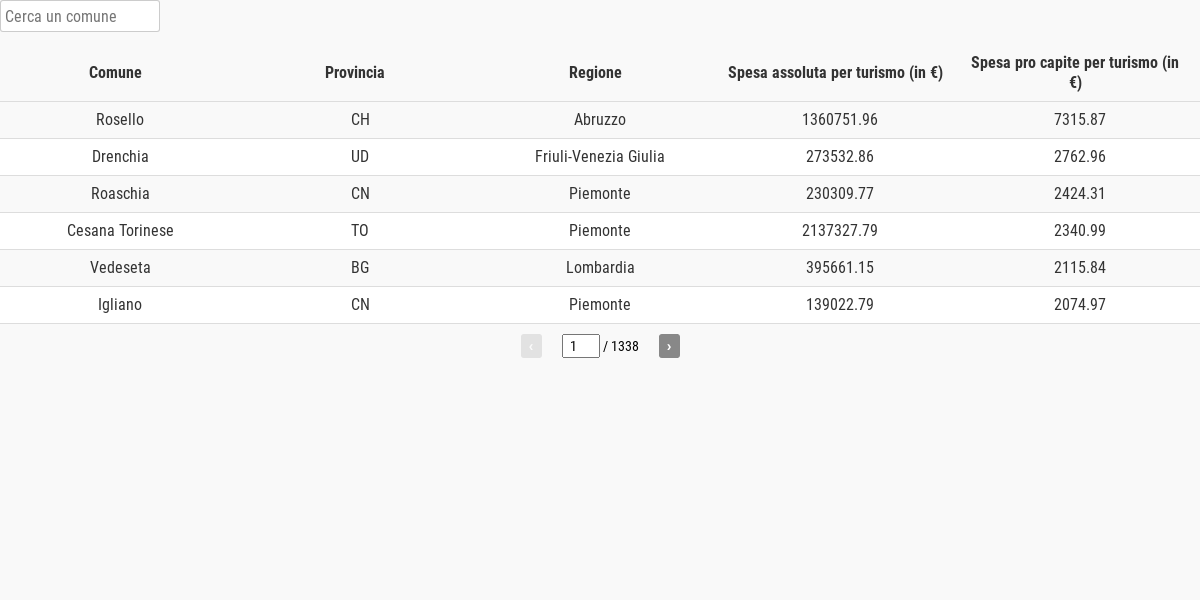Select the Rosello row
Image resolution: width=1200 pixels, height=600 pixels.
[600, 120]
